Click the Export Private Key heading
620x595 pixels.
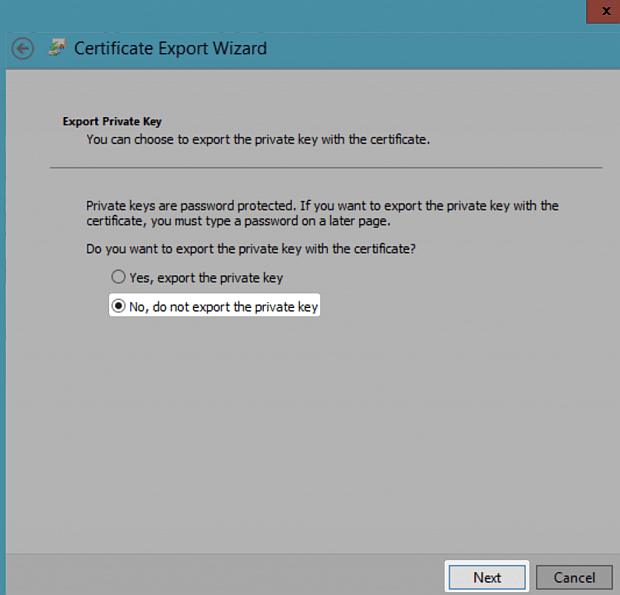click(112, 121)
